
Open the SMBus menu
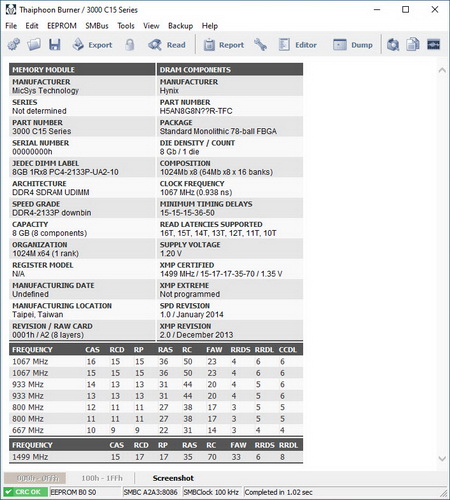[97, 26]
